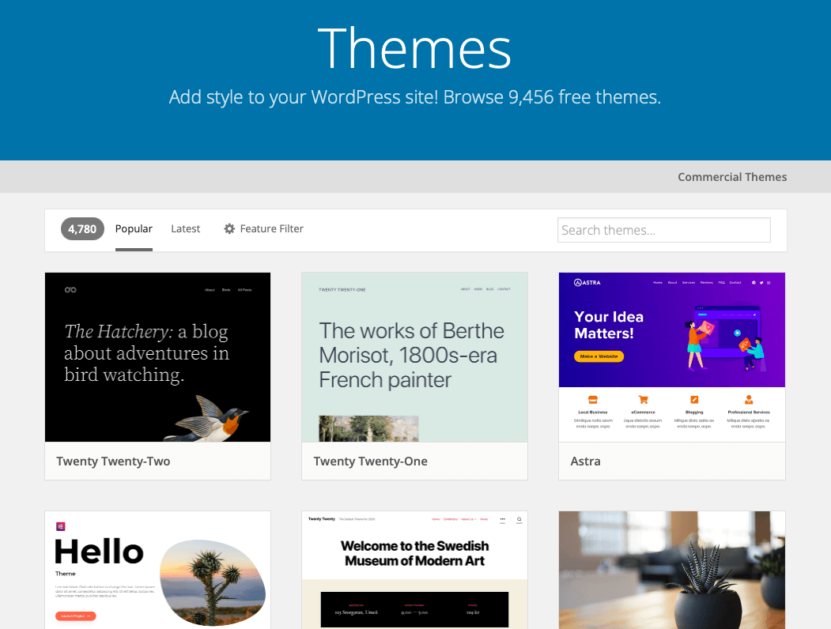Click the Astra logo in the preview
The image size is (831, 629).
(x=587, y=282)
